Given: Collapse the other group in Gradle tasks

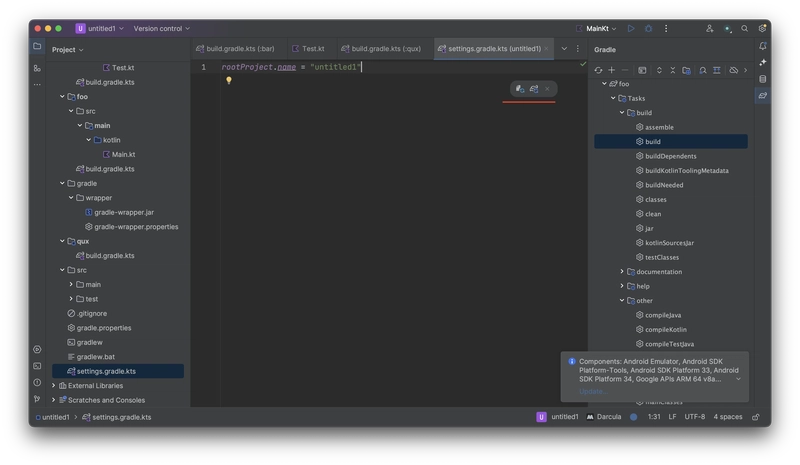Looking at the screenshot, I should (622, 301).
